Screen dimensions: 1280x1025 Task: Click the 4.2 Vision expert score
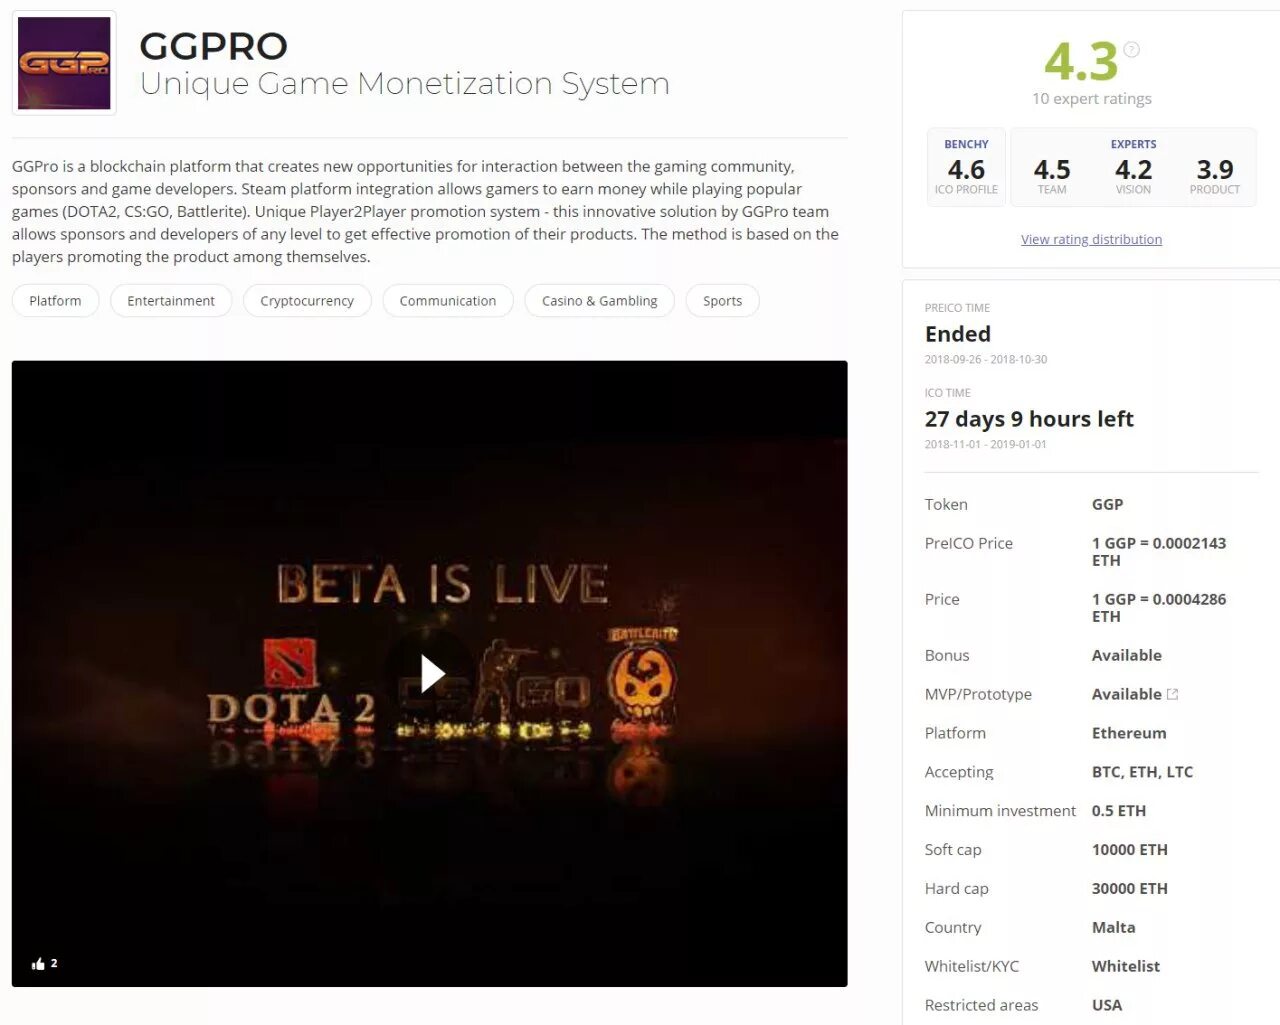(1133, 175)
